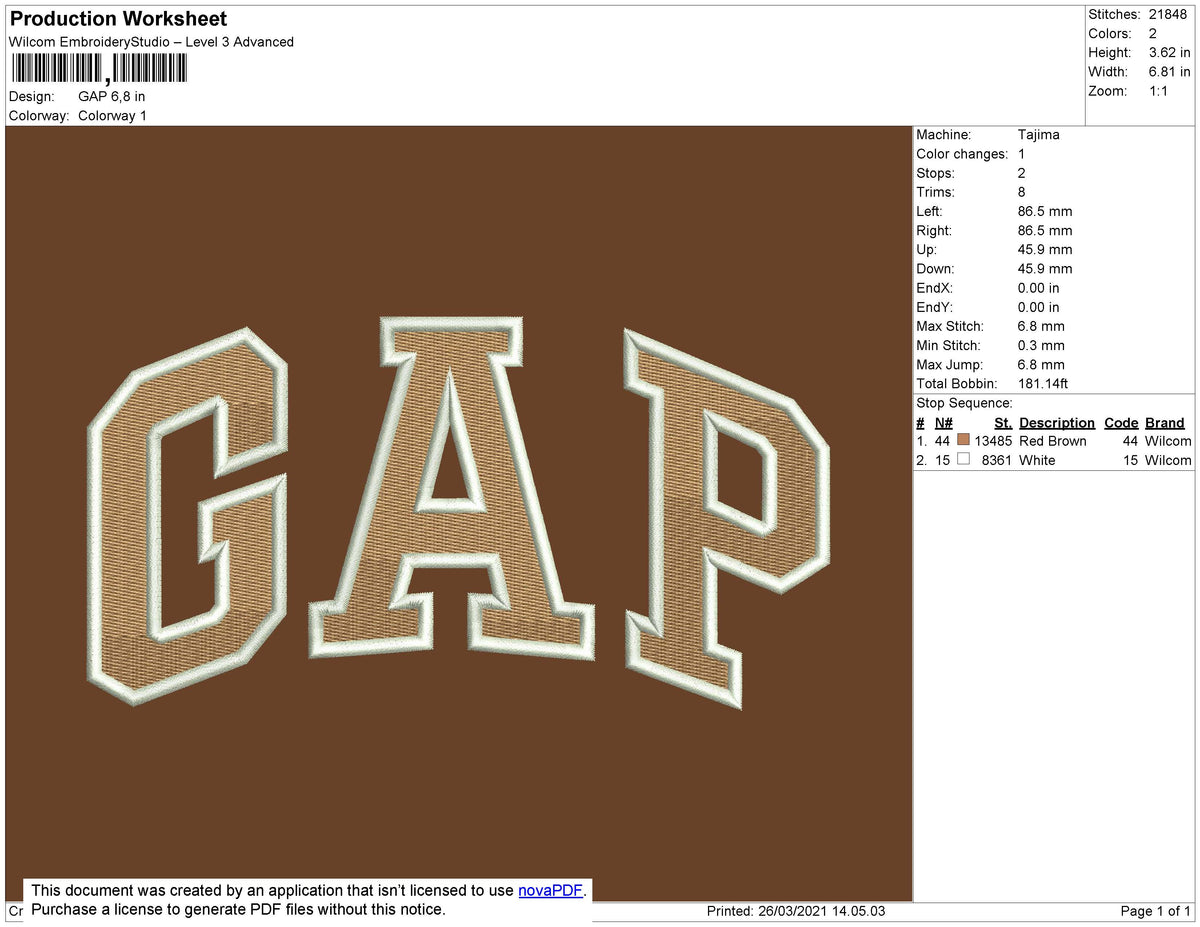Image resolution: width=1200 pixels, height=927 pixels.
Task: Click the GAP logo design preview
Action: tap(460, 510)
